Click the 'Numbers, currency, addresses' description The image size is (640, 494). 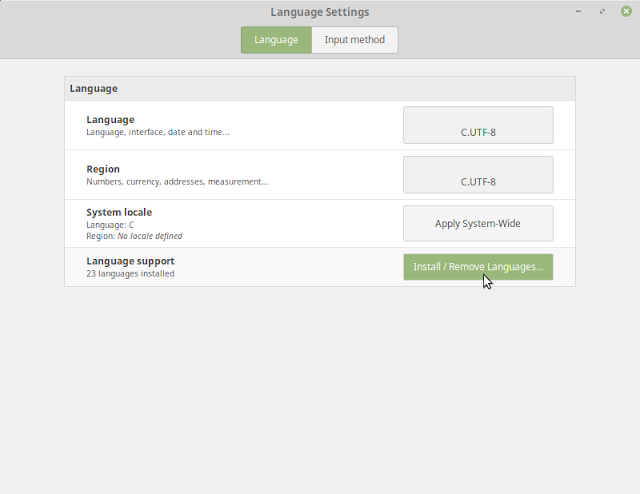[x=177, y=182]
